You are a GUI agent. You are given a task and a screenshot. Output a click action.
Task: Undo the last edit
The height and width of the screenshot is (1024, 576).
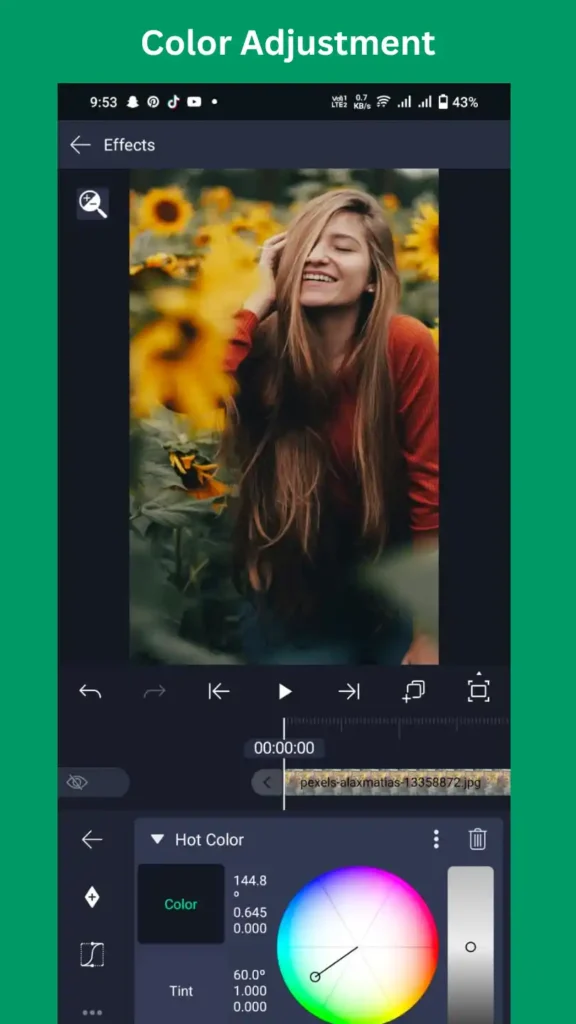(90, 692)
